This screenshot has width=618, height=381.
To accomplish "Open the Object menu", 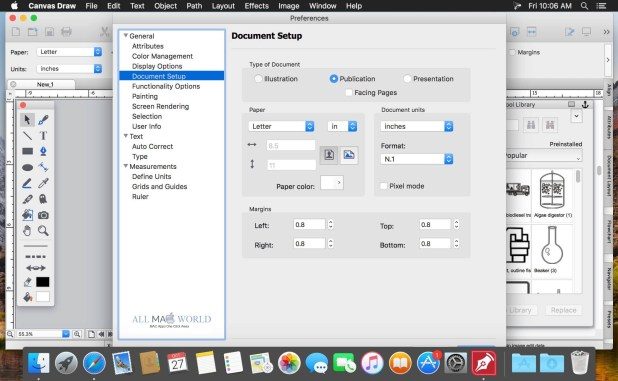I will coord(166,6).
